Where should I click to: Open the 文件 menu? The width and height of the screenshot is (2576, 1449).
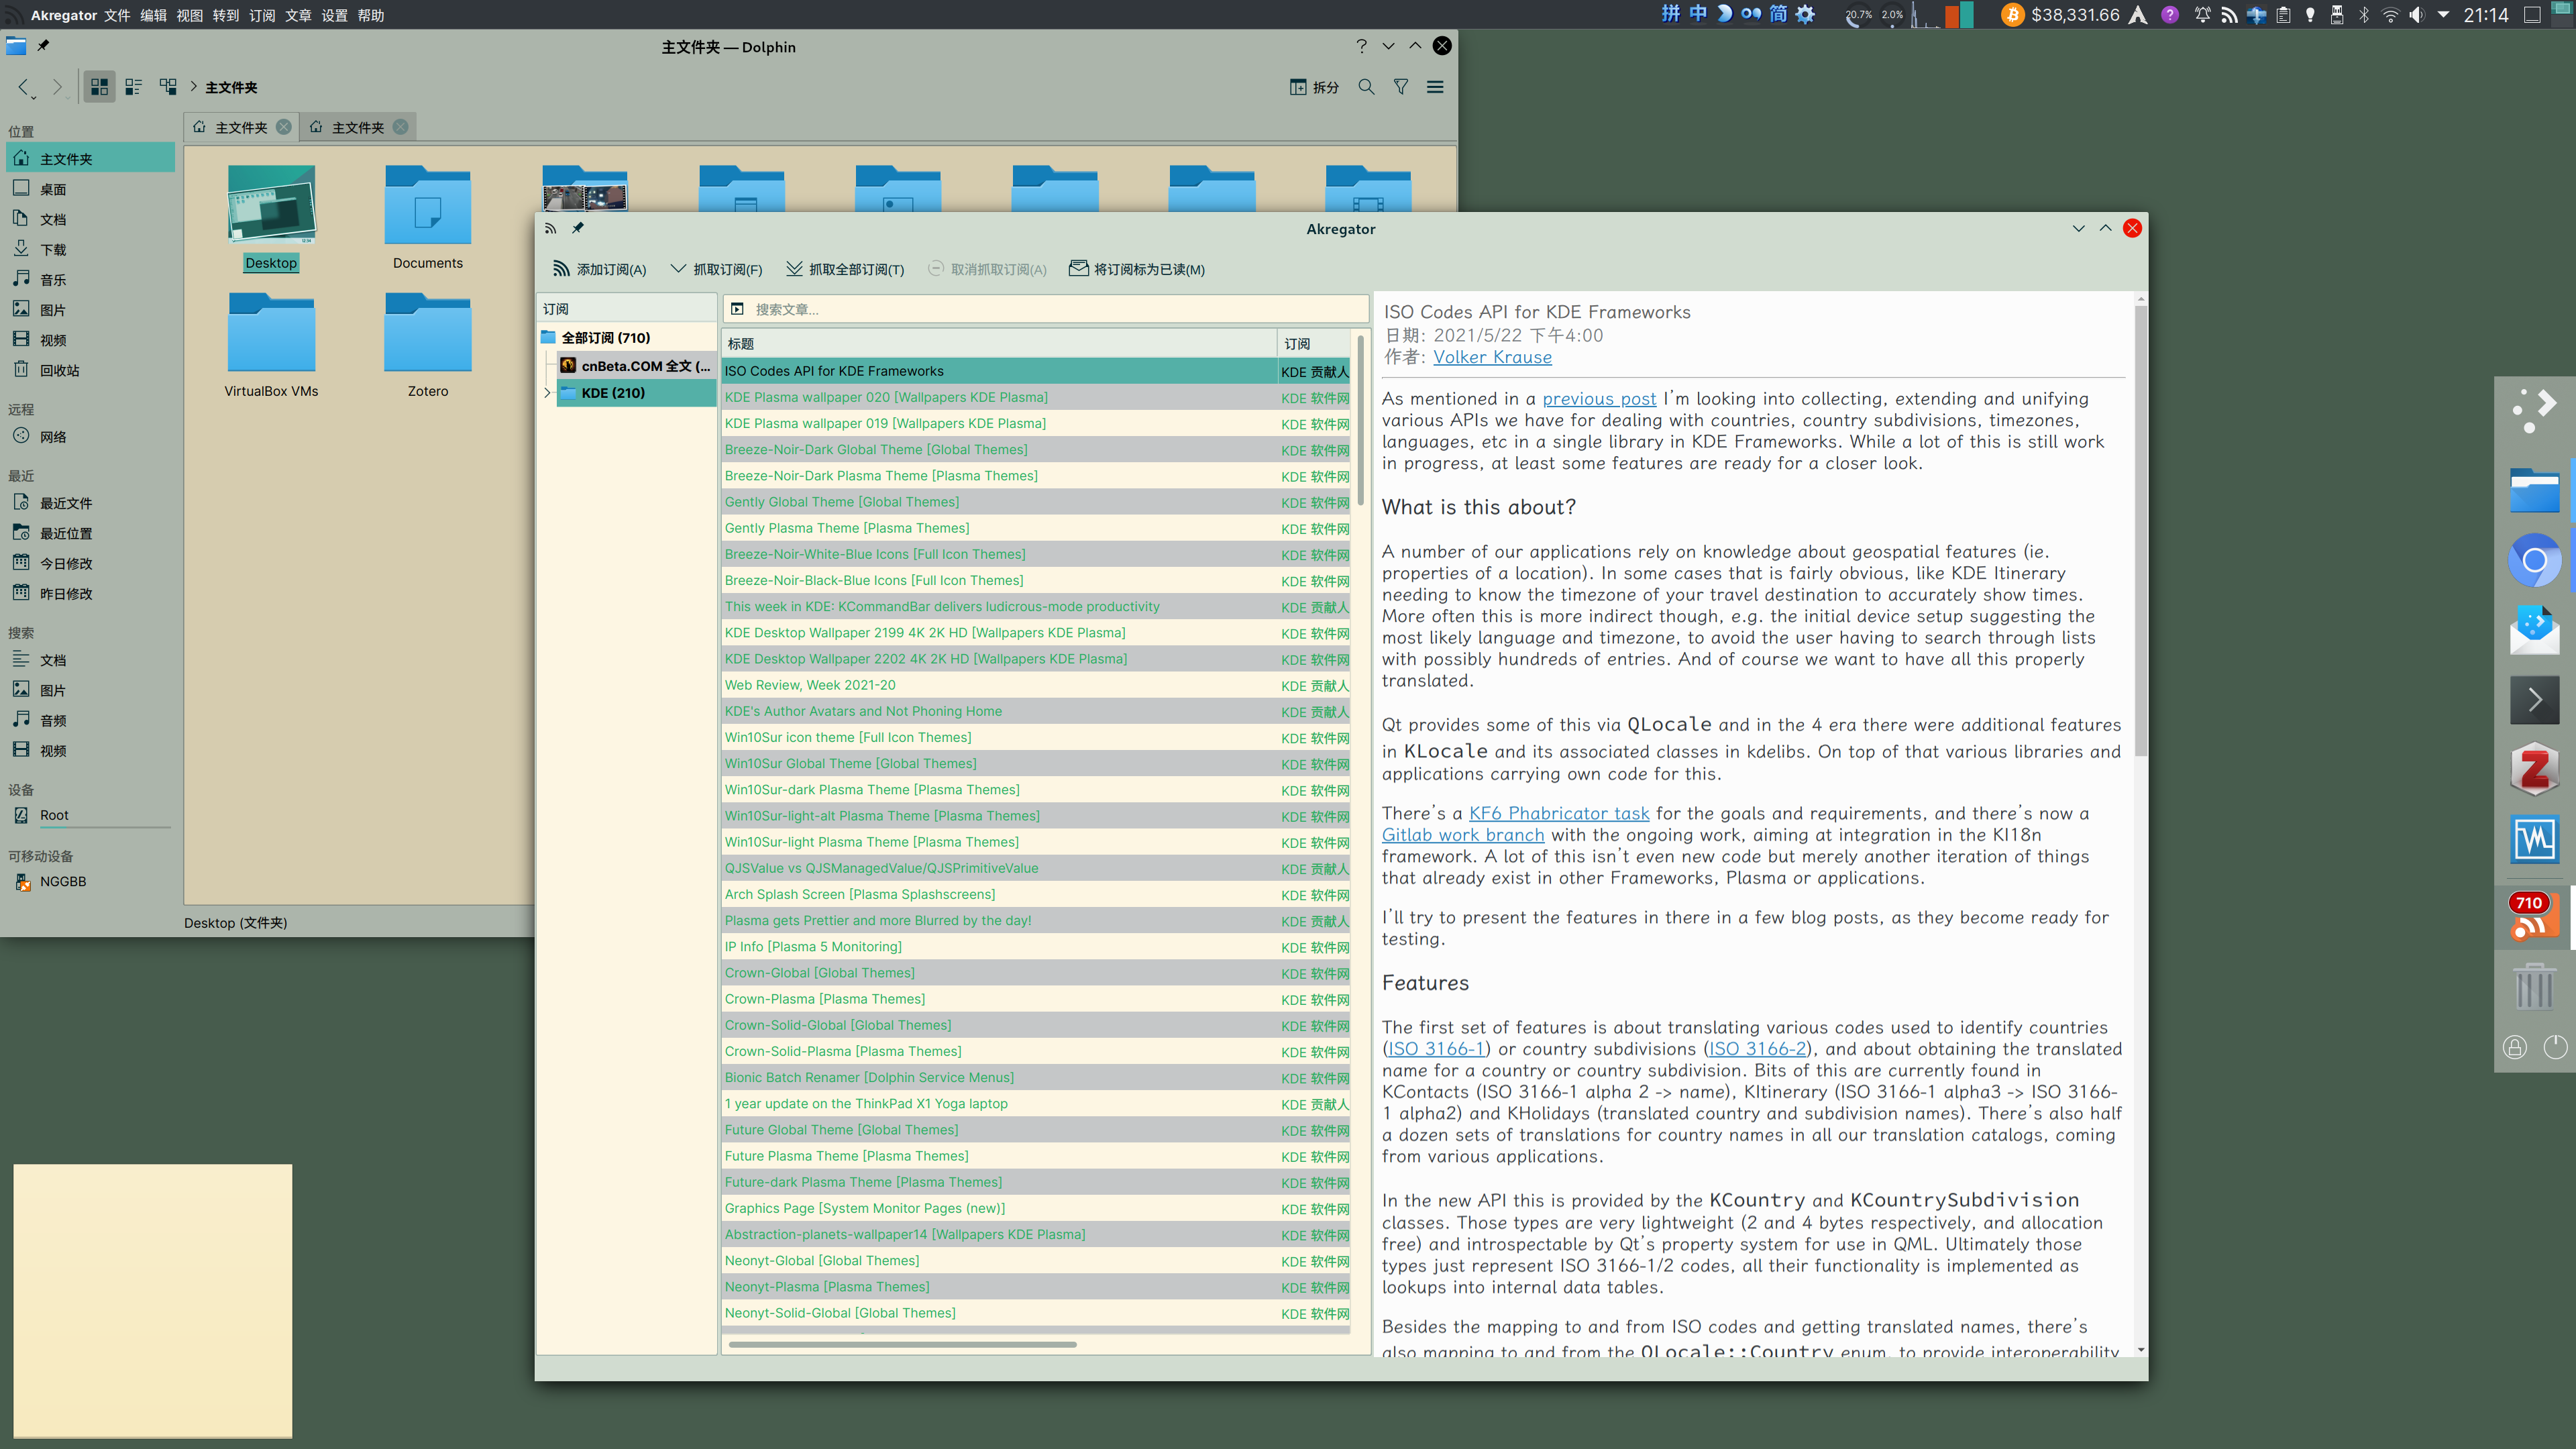pyautogui.click(x=117, y=15)
